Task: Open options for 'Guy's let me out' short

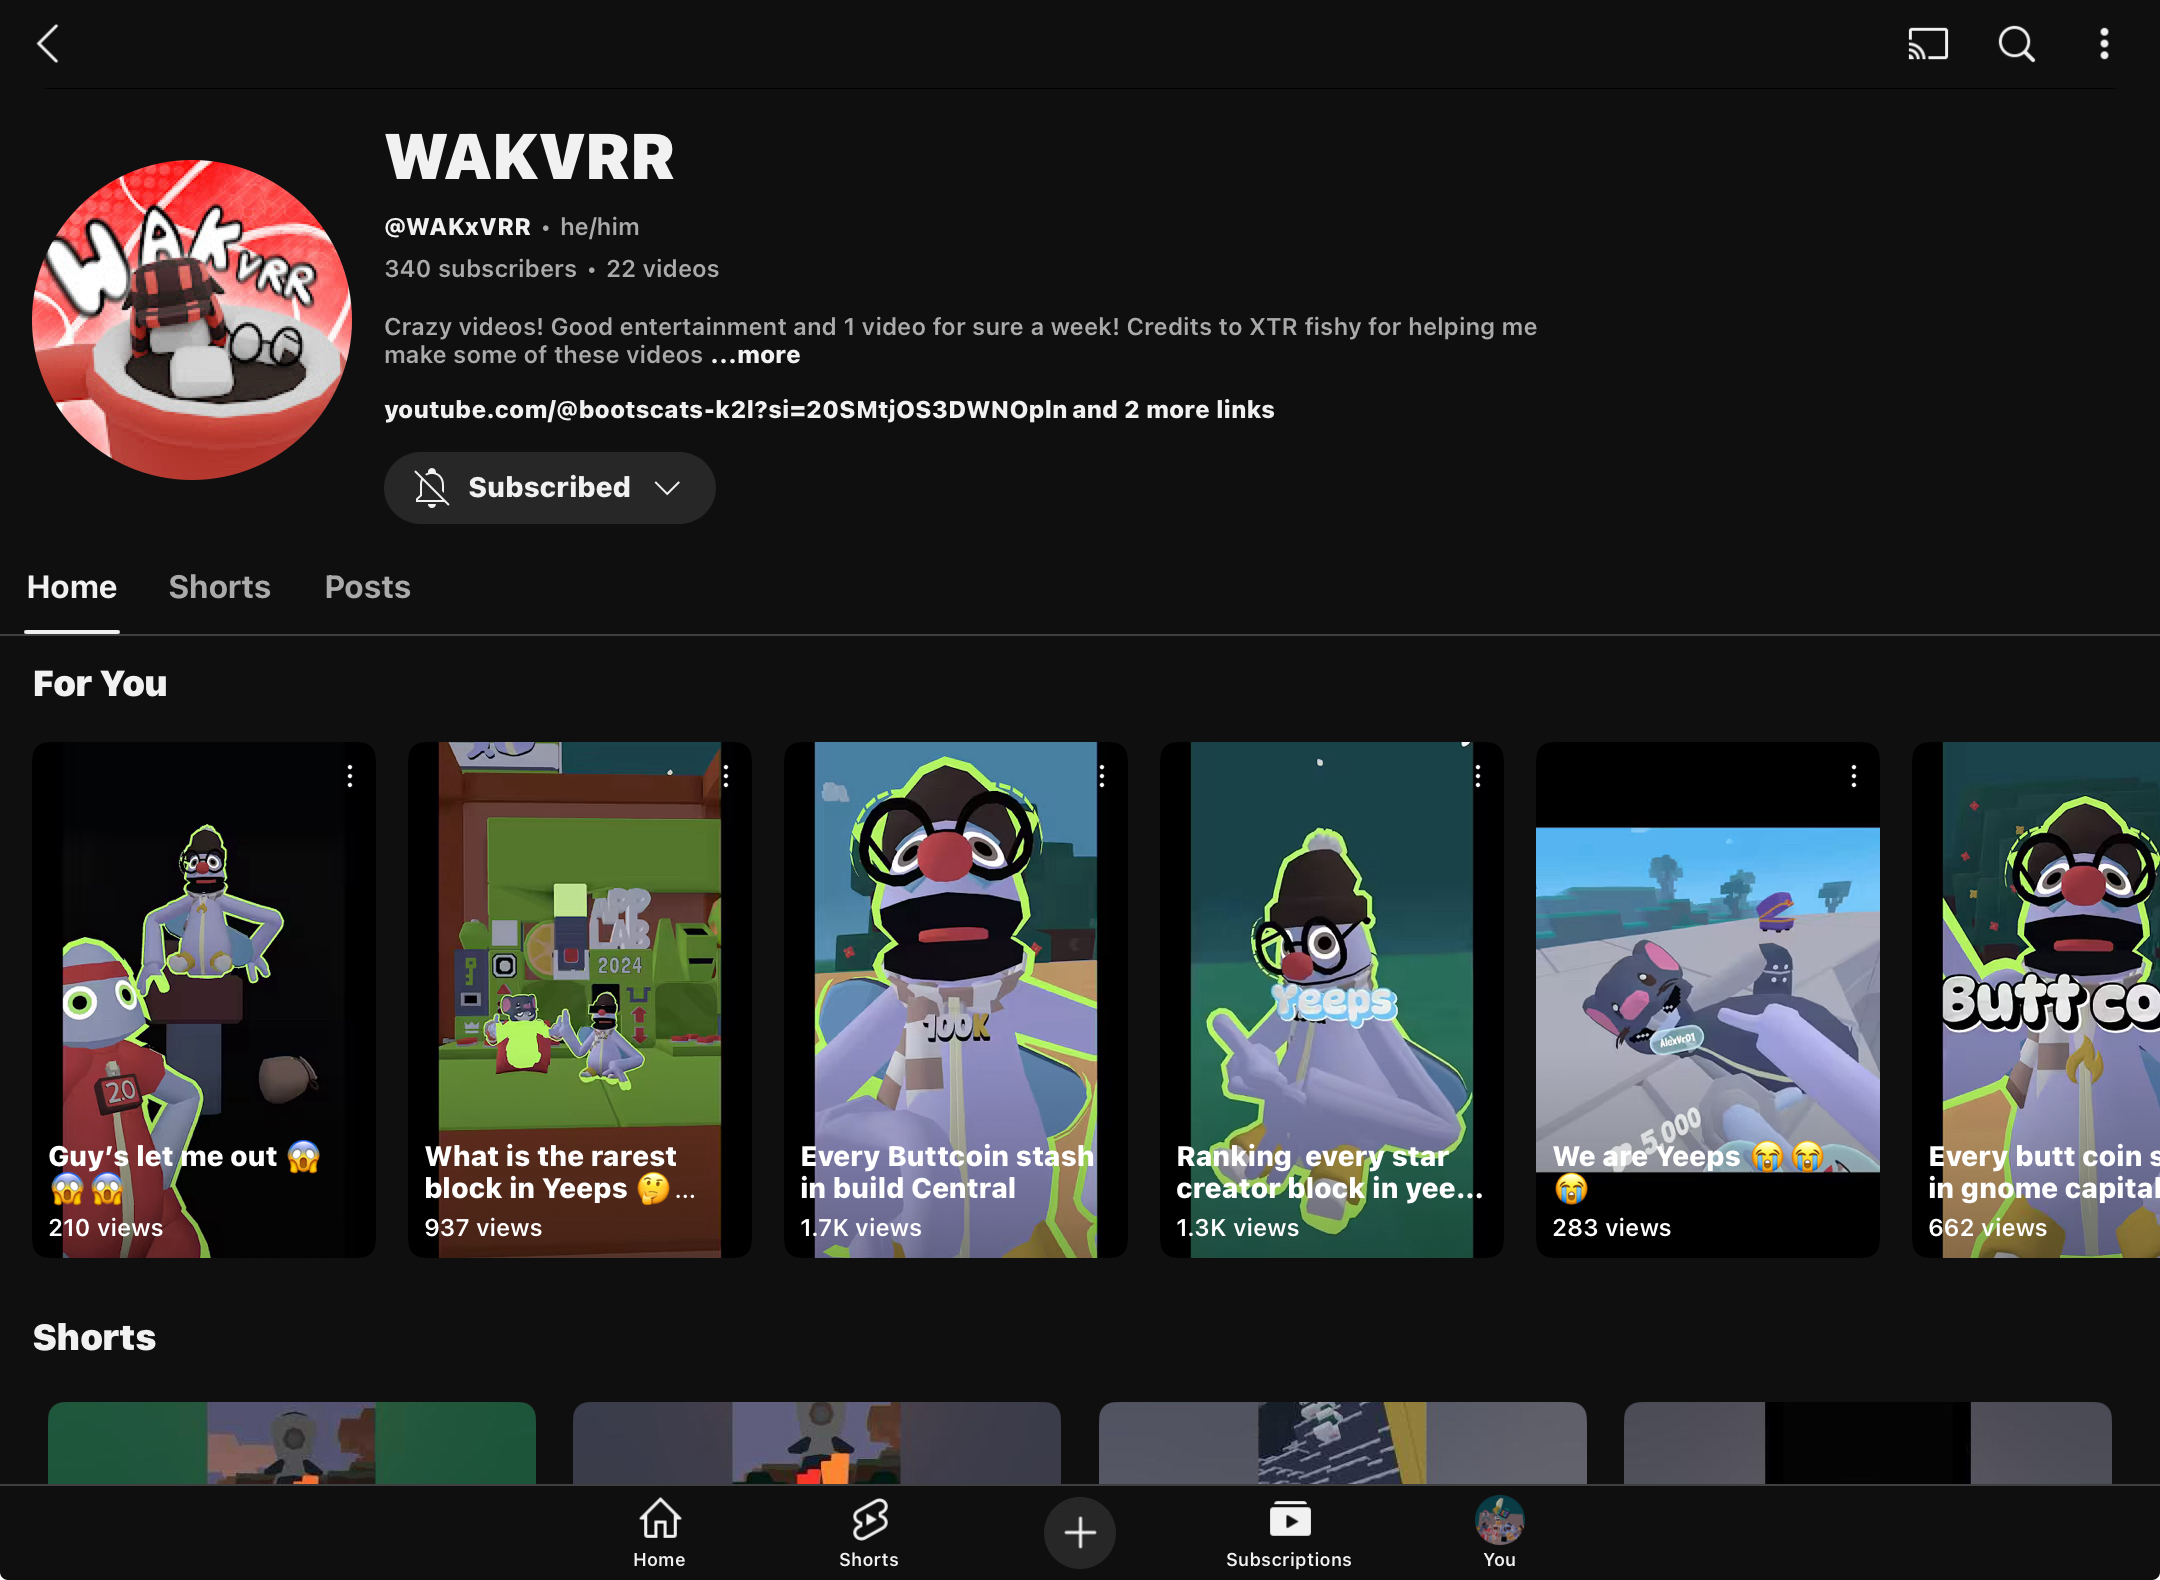Action: coord(350,776)
